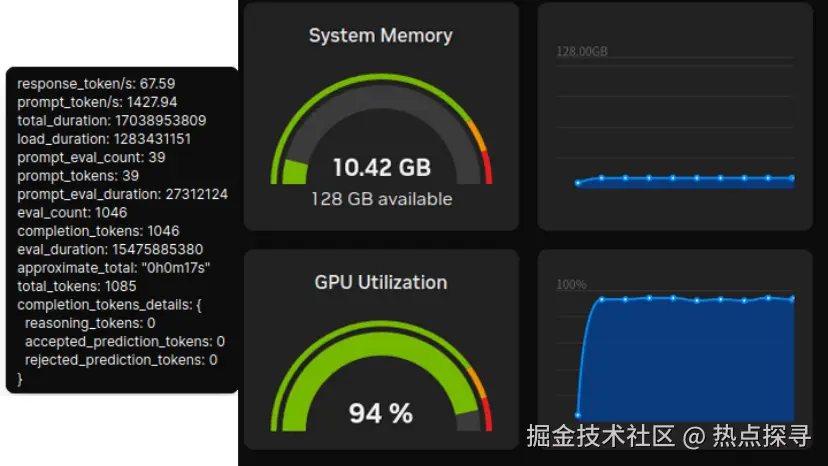The width and height of the screenshot is (828, 466).
Task: Click the GPU Utilization panel title
Action: (x=380, y=283)
